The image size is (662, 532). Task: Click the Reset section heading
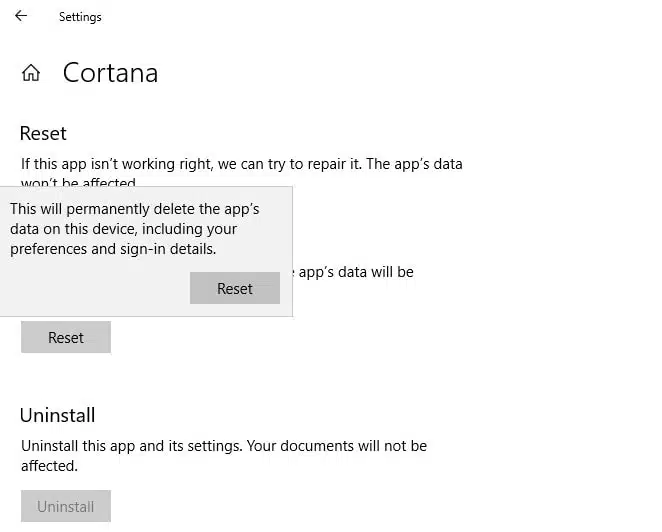point(43,133)
